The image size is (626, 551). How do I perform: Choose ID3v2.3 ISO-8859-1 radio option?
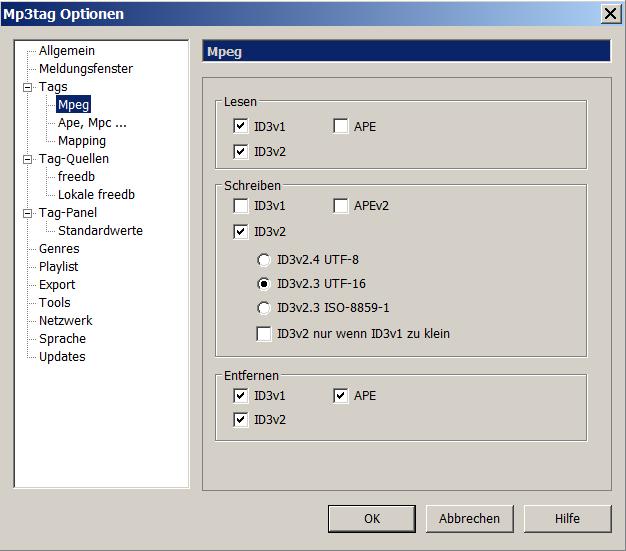point(263,308)
